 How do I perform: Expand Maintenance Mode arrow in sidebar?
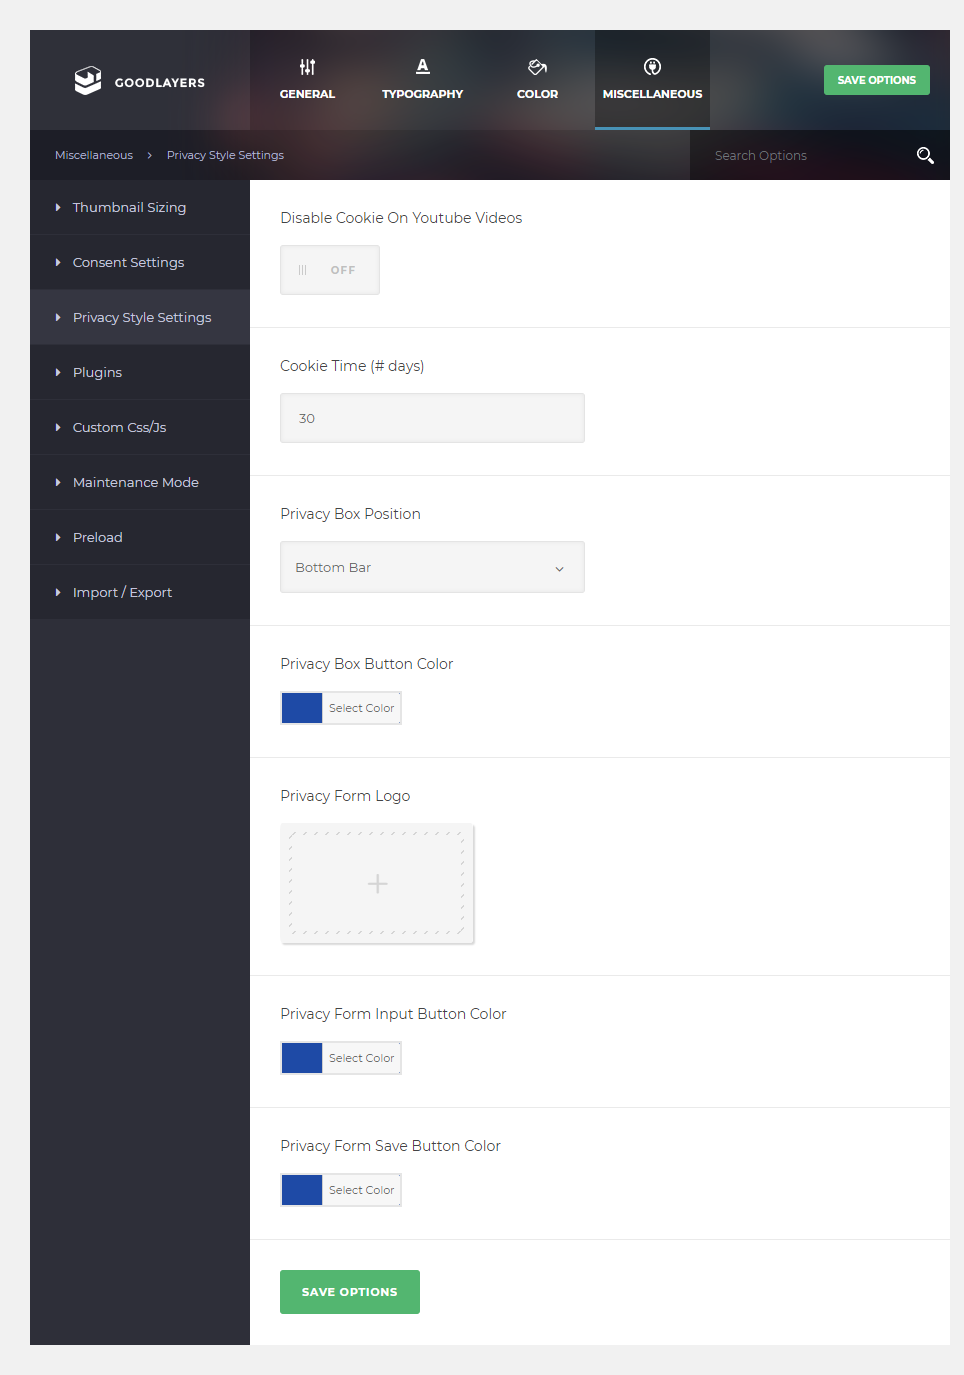(x=58, y=482)
